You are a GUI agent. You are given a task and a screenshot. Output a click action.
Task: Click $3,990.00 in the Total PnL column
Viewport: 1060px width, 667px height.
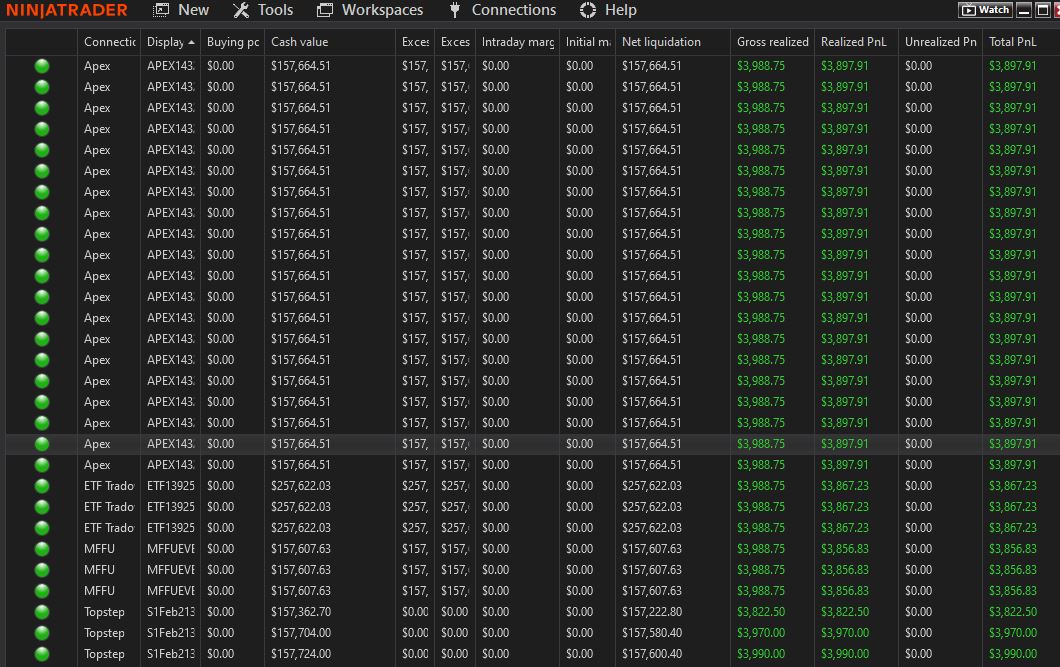tap(1013, 654)
